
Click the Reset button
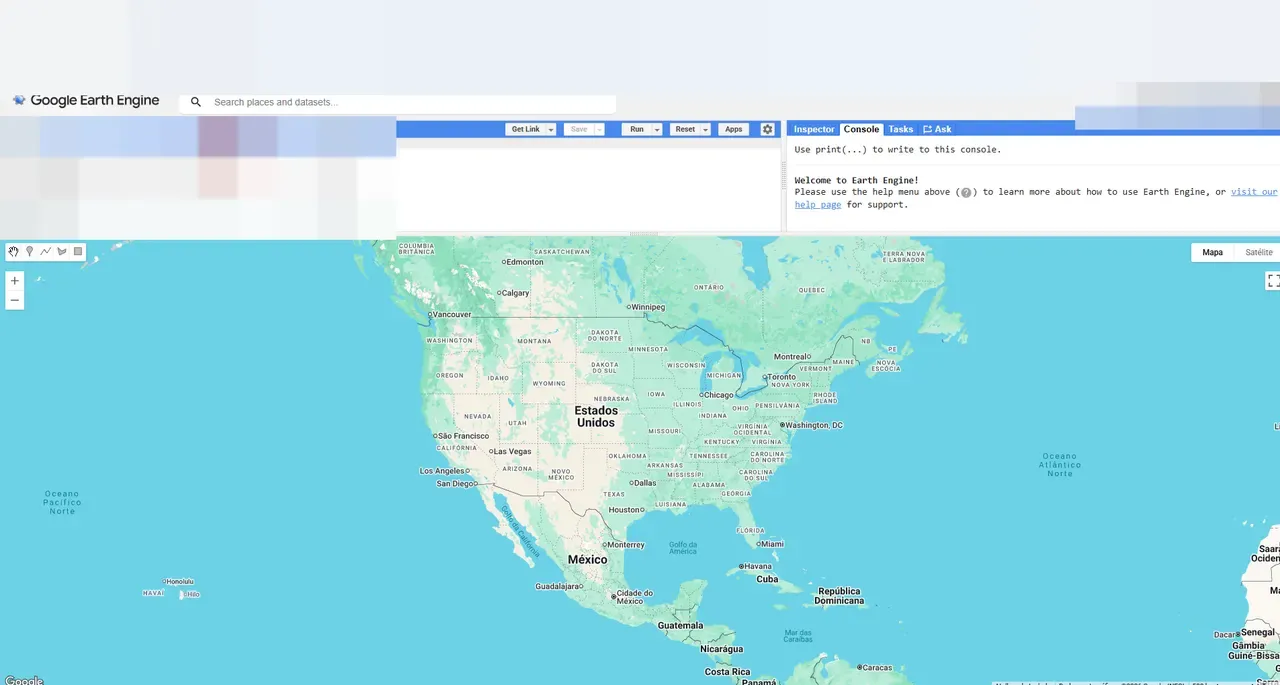pos(685,130)
